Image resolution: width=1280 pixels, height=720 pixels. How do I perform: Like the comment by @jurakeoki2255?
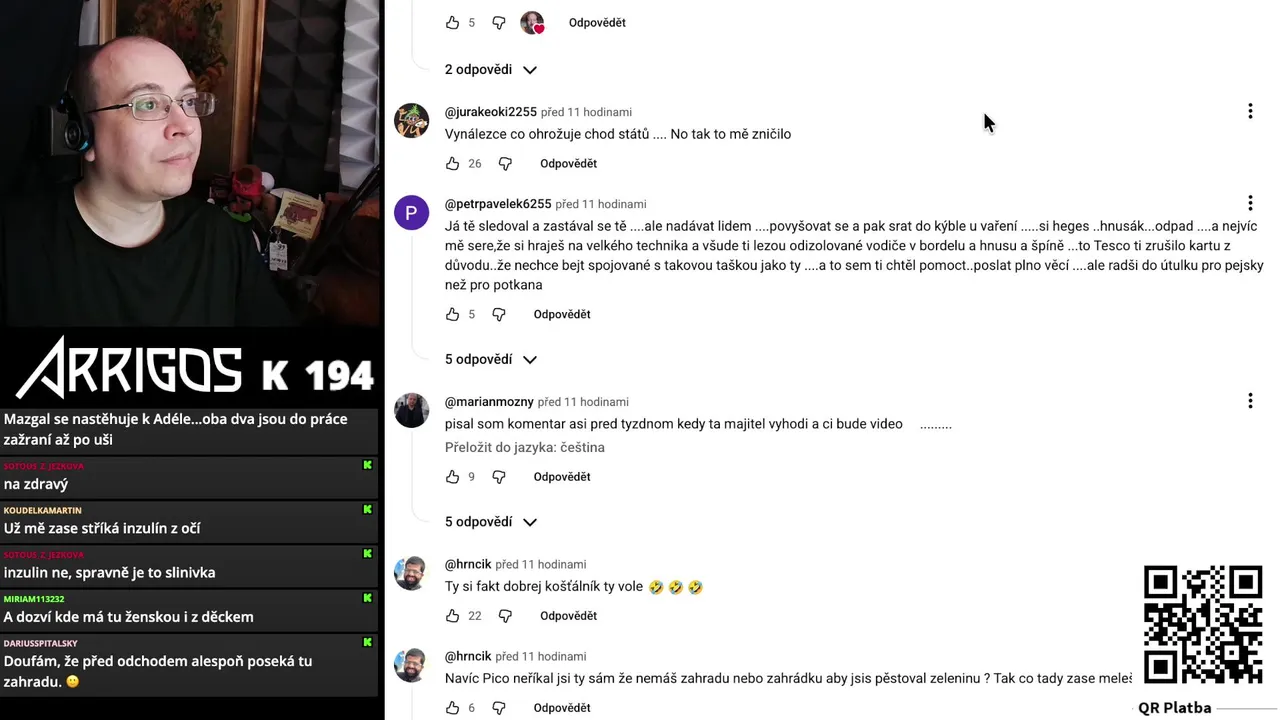click(452, 163)
